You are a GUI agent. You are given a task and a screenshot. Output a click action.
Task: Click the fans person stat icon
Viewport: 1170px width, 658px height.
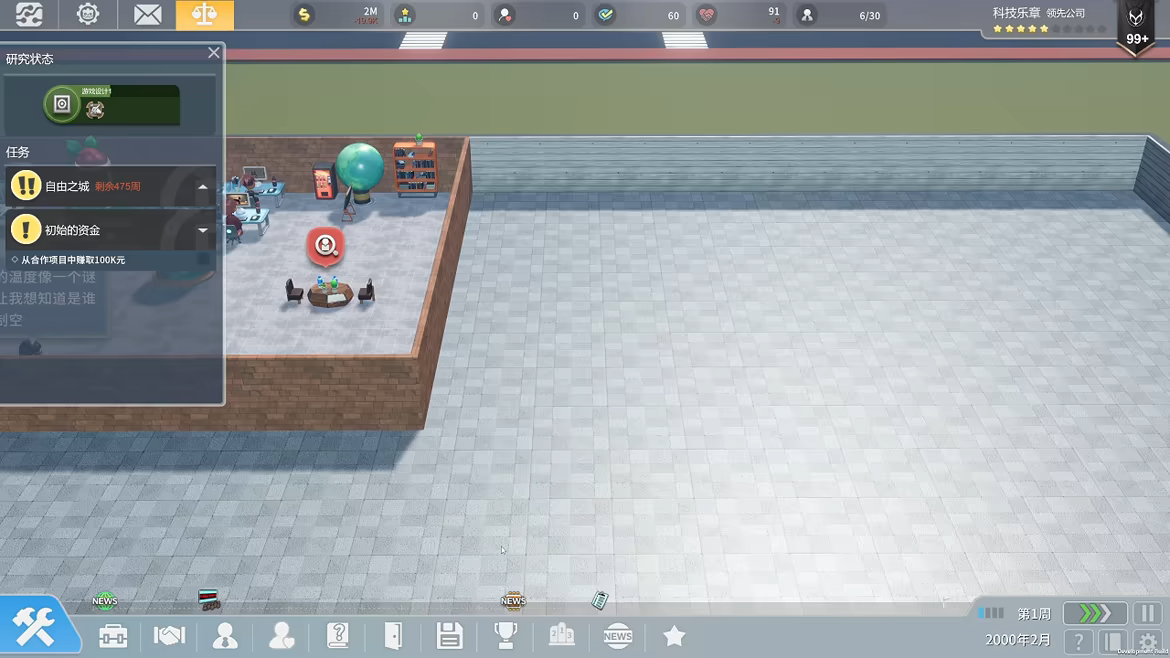tap(505, 15)
